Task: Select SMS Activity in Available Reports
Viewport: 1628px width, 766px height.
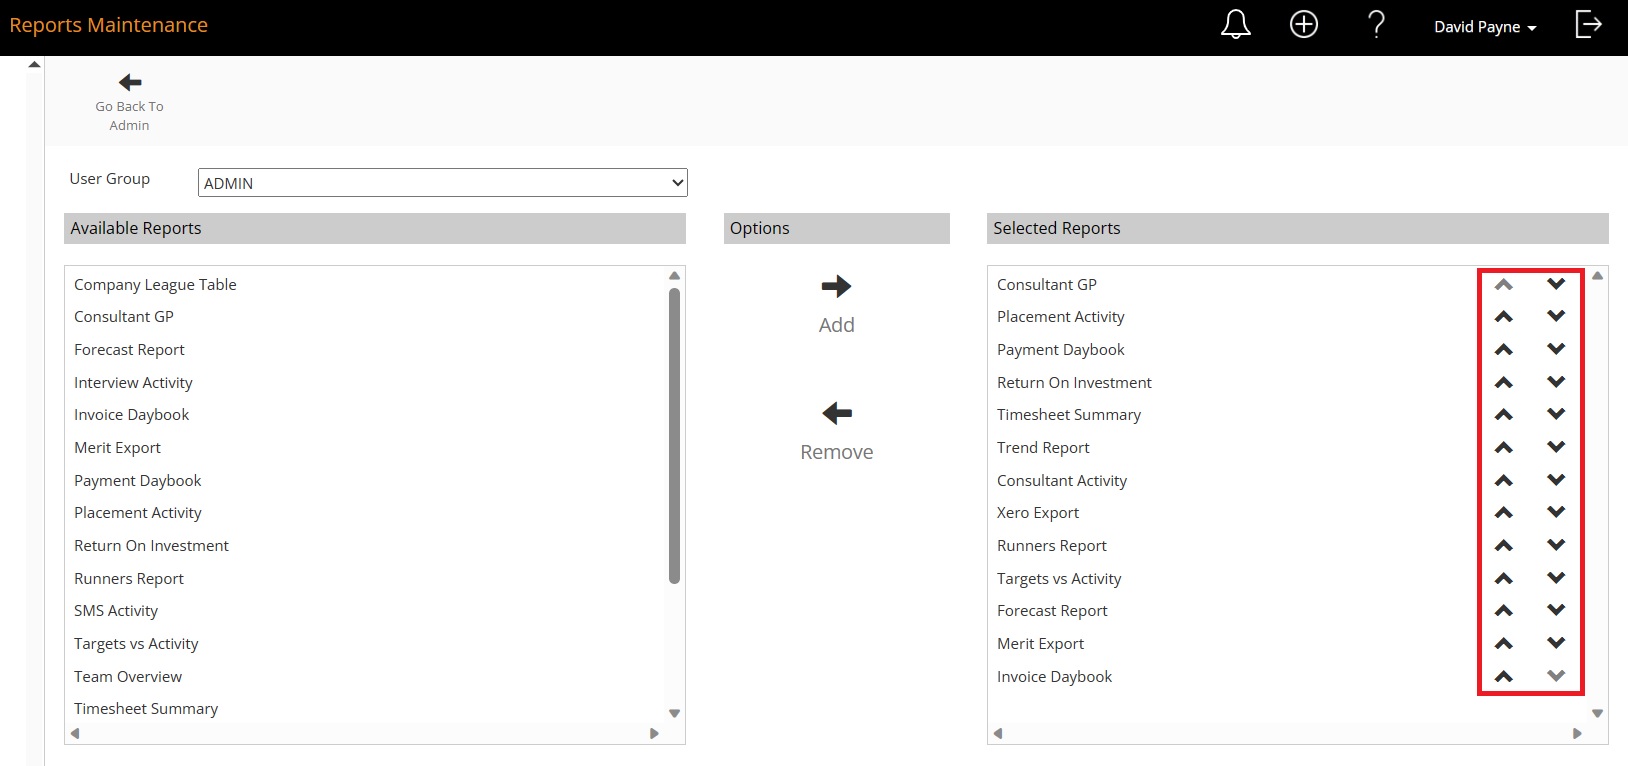Action: tap(116, 611)
